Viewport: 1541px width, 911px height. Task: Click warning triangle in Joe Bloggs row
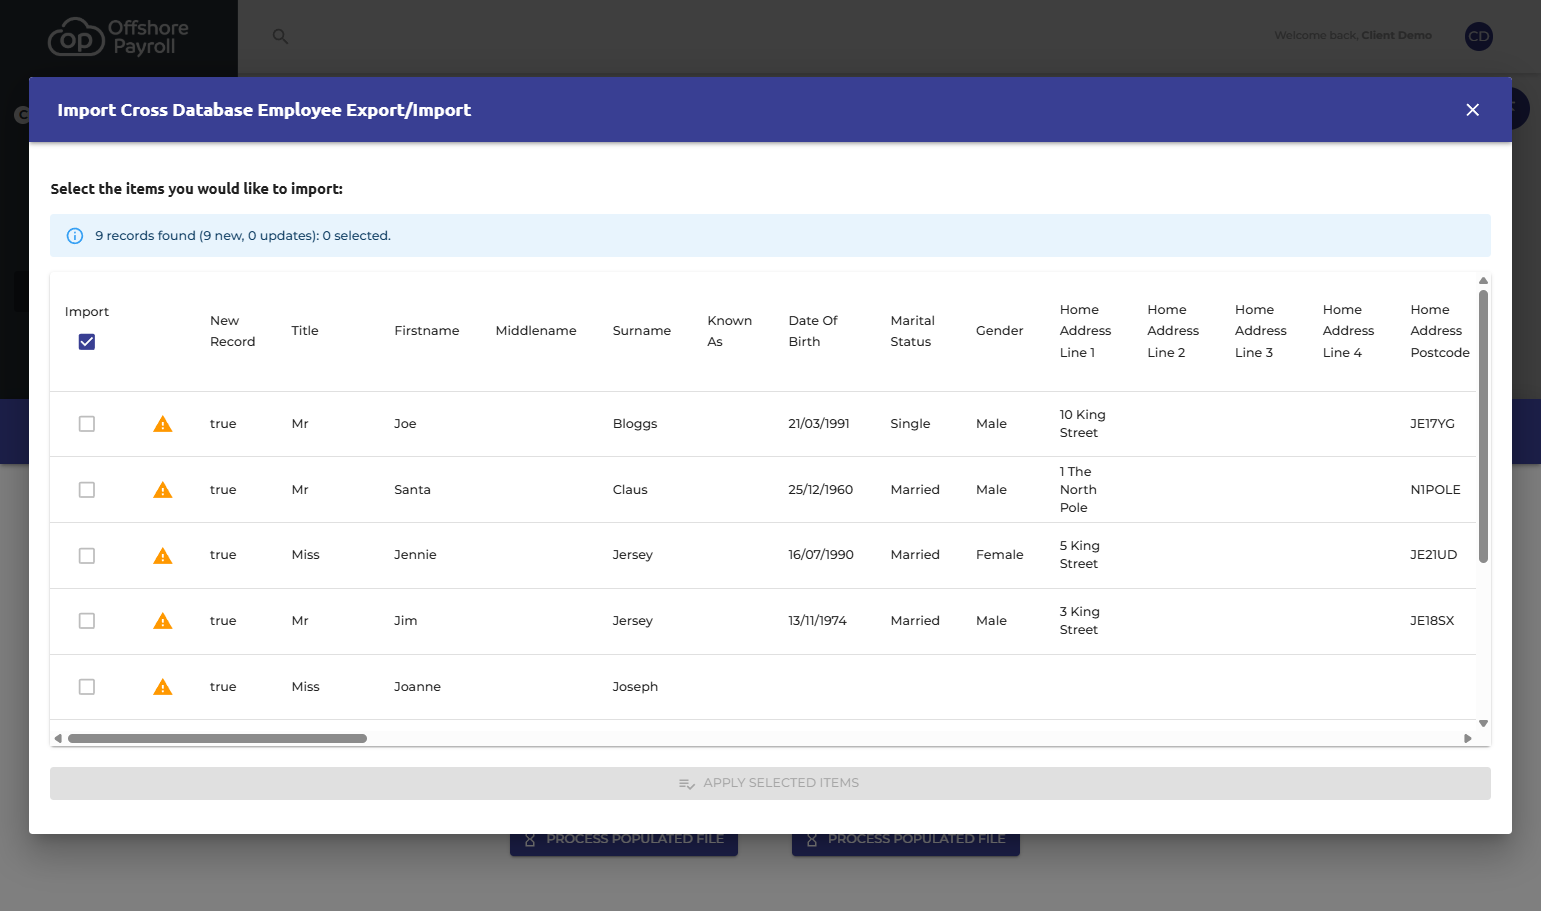[x=162, y=424]
